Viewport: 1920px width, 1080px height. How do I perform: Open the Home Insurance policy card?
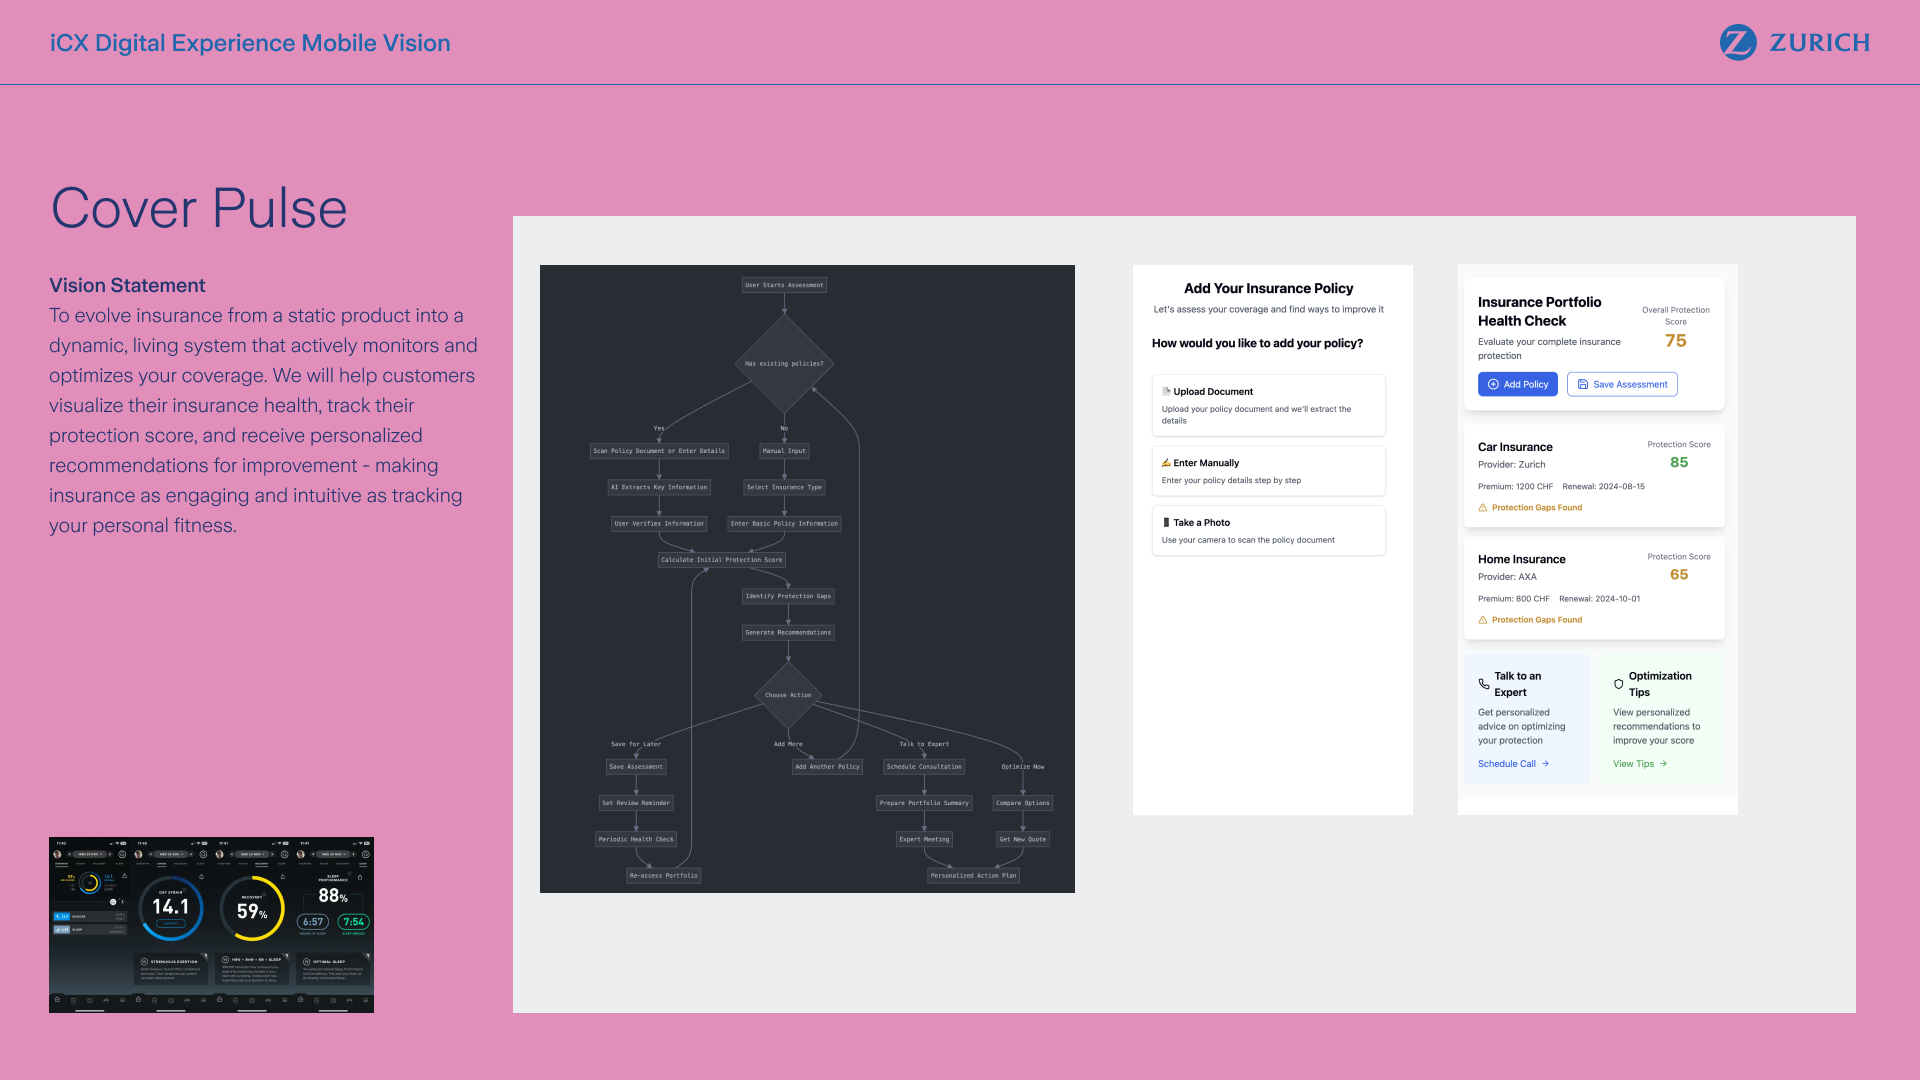(x=1593, y=588)
